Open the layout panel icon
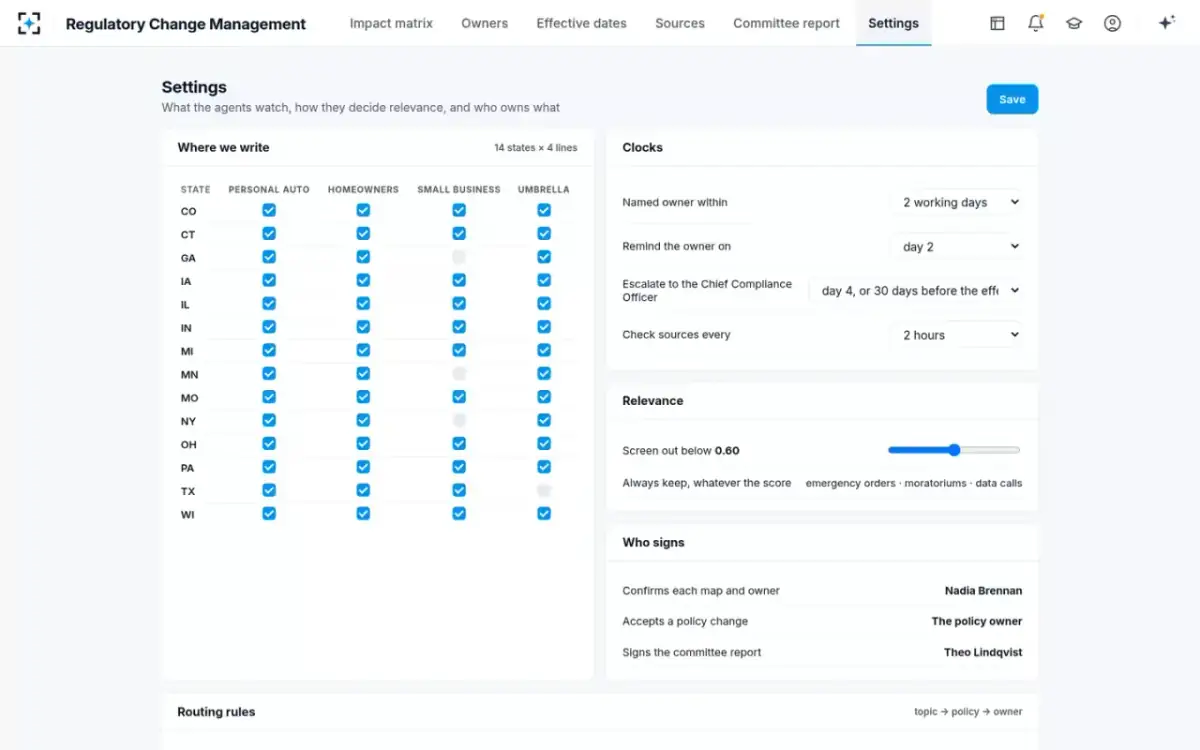 pyautogui.click(x=997, y=23)
